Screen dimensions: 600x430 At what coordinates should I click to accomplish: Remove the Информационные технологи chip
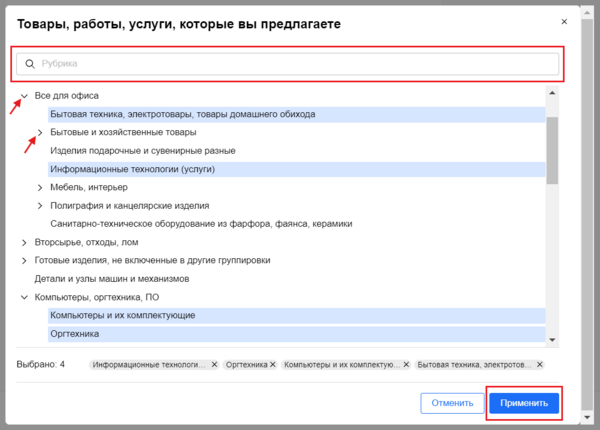click(214, 365)
